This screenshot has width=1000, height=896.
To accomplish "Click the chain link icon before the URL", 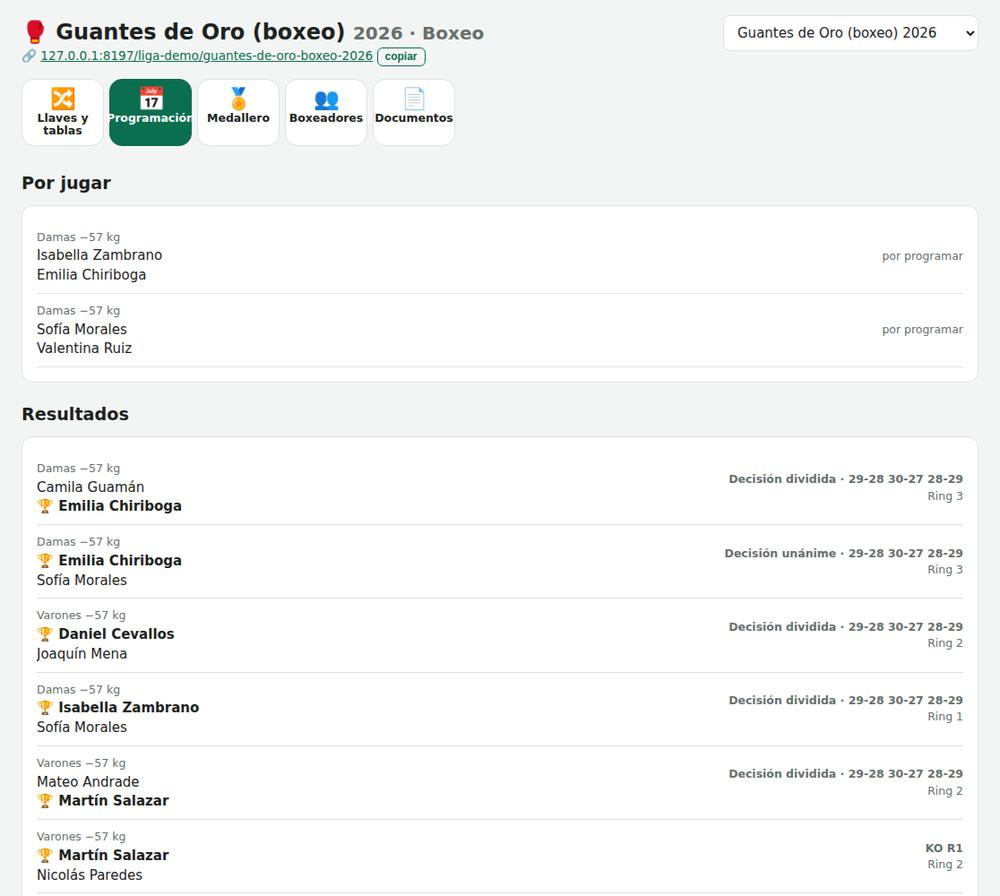I will [x=29, y=56].
